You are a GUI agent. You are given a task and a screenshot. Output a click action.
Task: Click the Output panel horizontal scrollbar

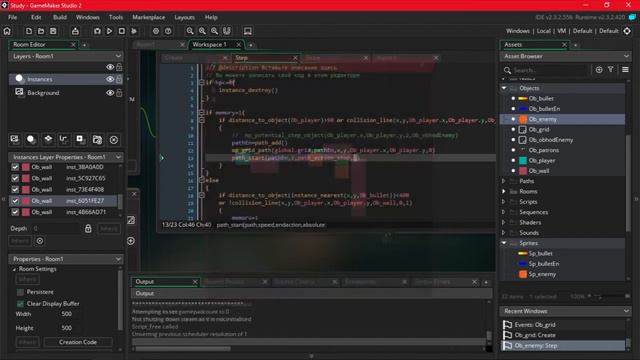pos(183,349)
